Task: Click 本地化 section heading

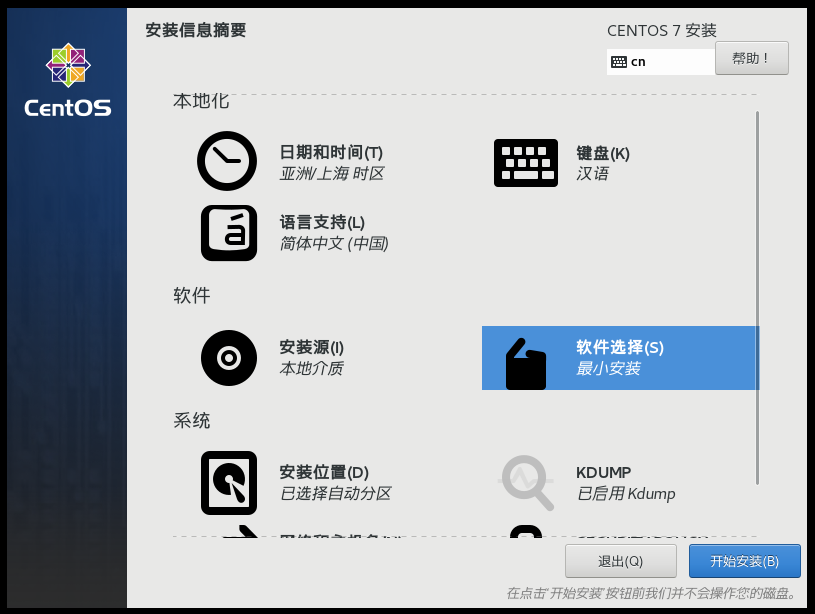Action: point(201,101)
